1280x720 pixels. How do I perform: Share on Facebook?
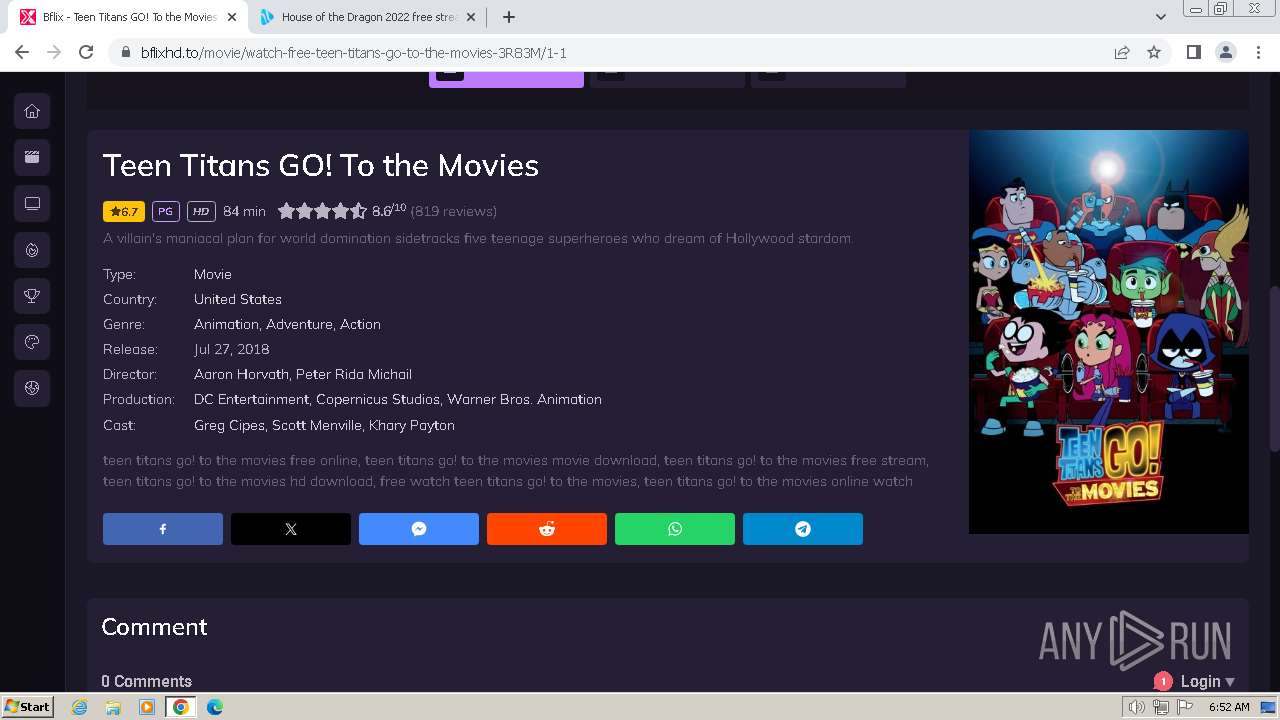[x=163, y=529]
